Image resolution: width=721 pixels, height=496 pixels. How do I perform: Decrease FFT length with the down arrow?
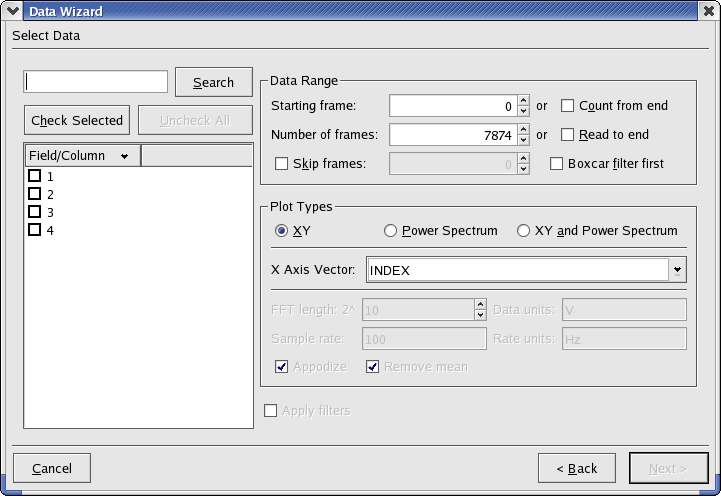click(480, 315)
